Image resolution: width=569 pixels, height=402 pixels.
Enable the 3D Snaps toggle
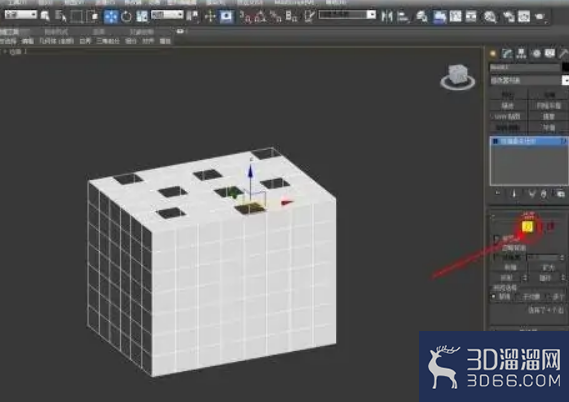coord(246,16)
